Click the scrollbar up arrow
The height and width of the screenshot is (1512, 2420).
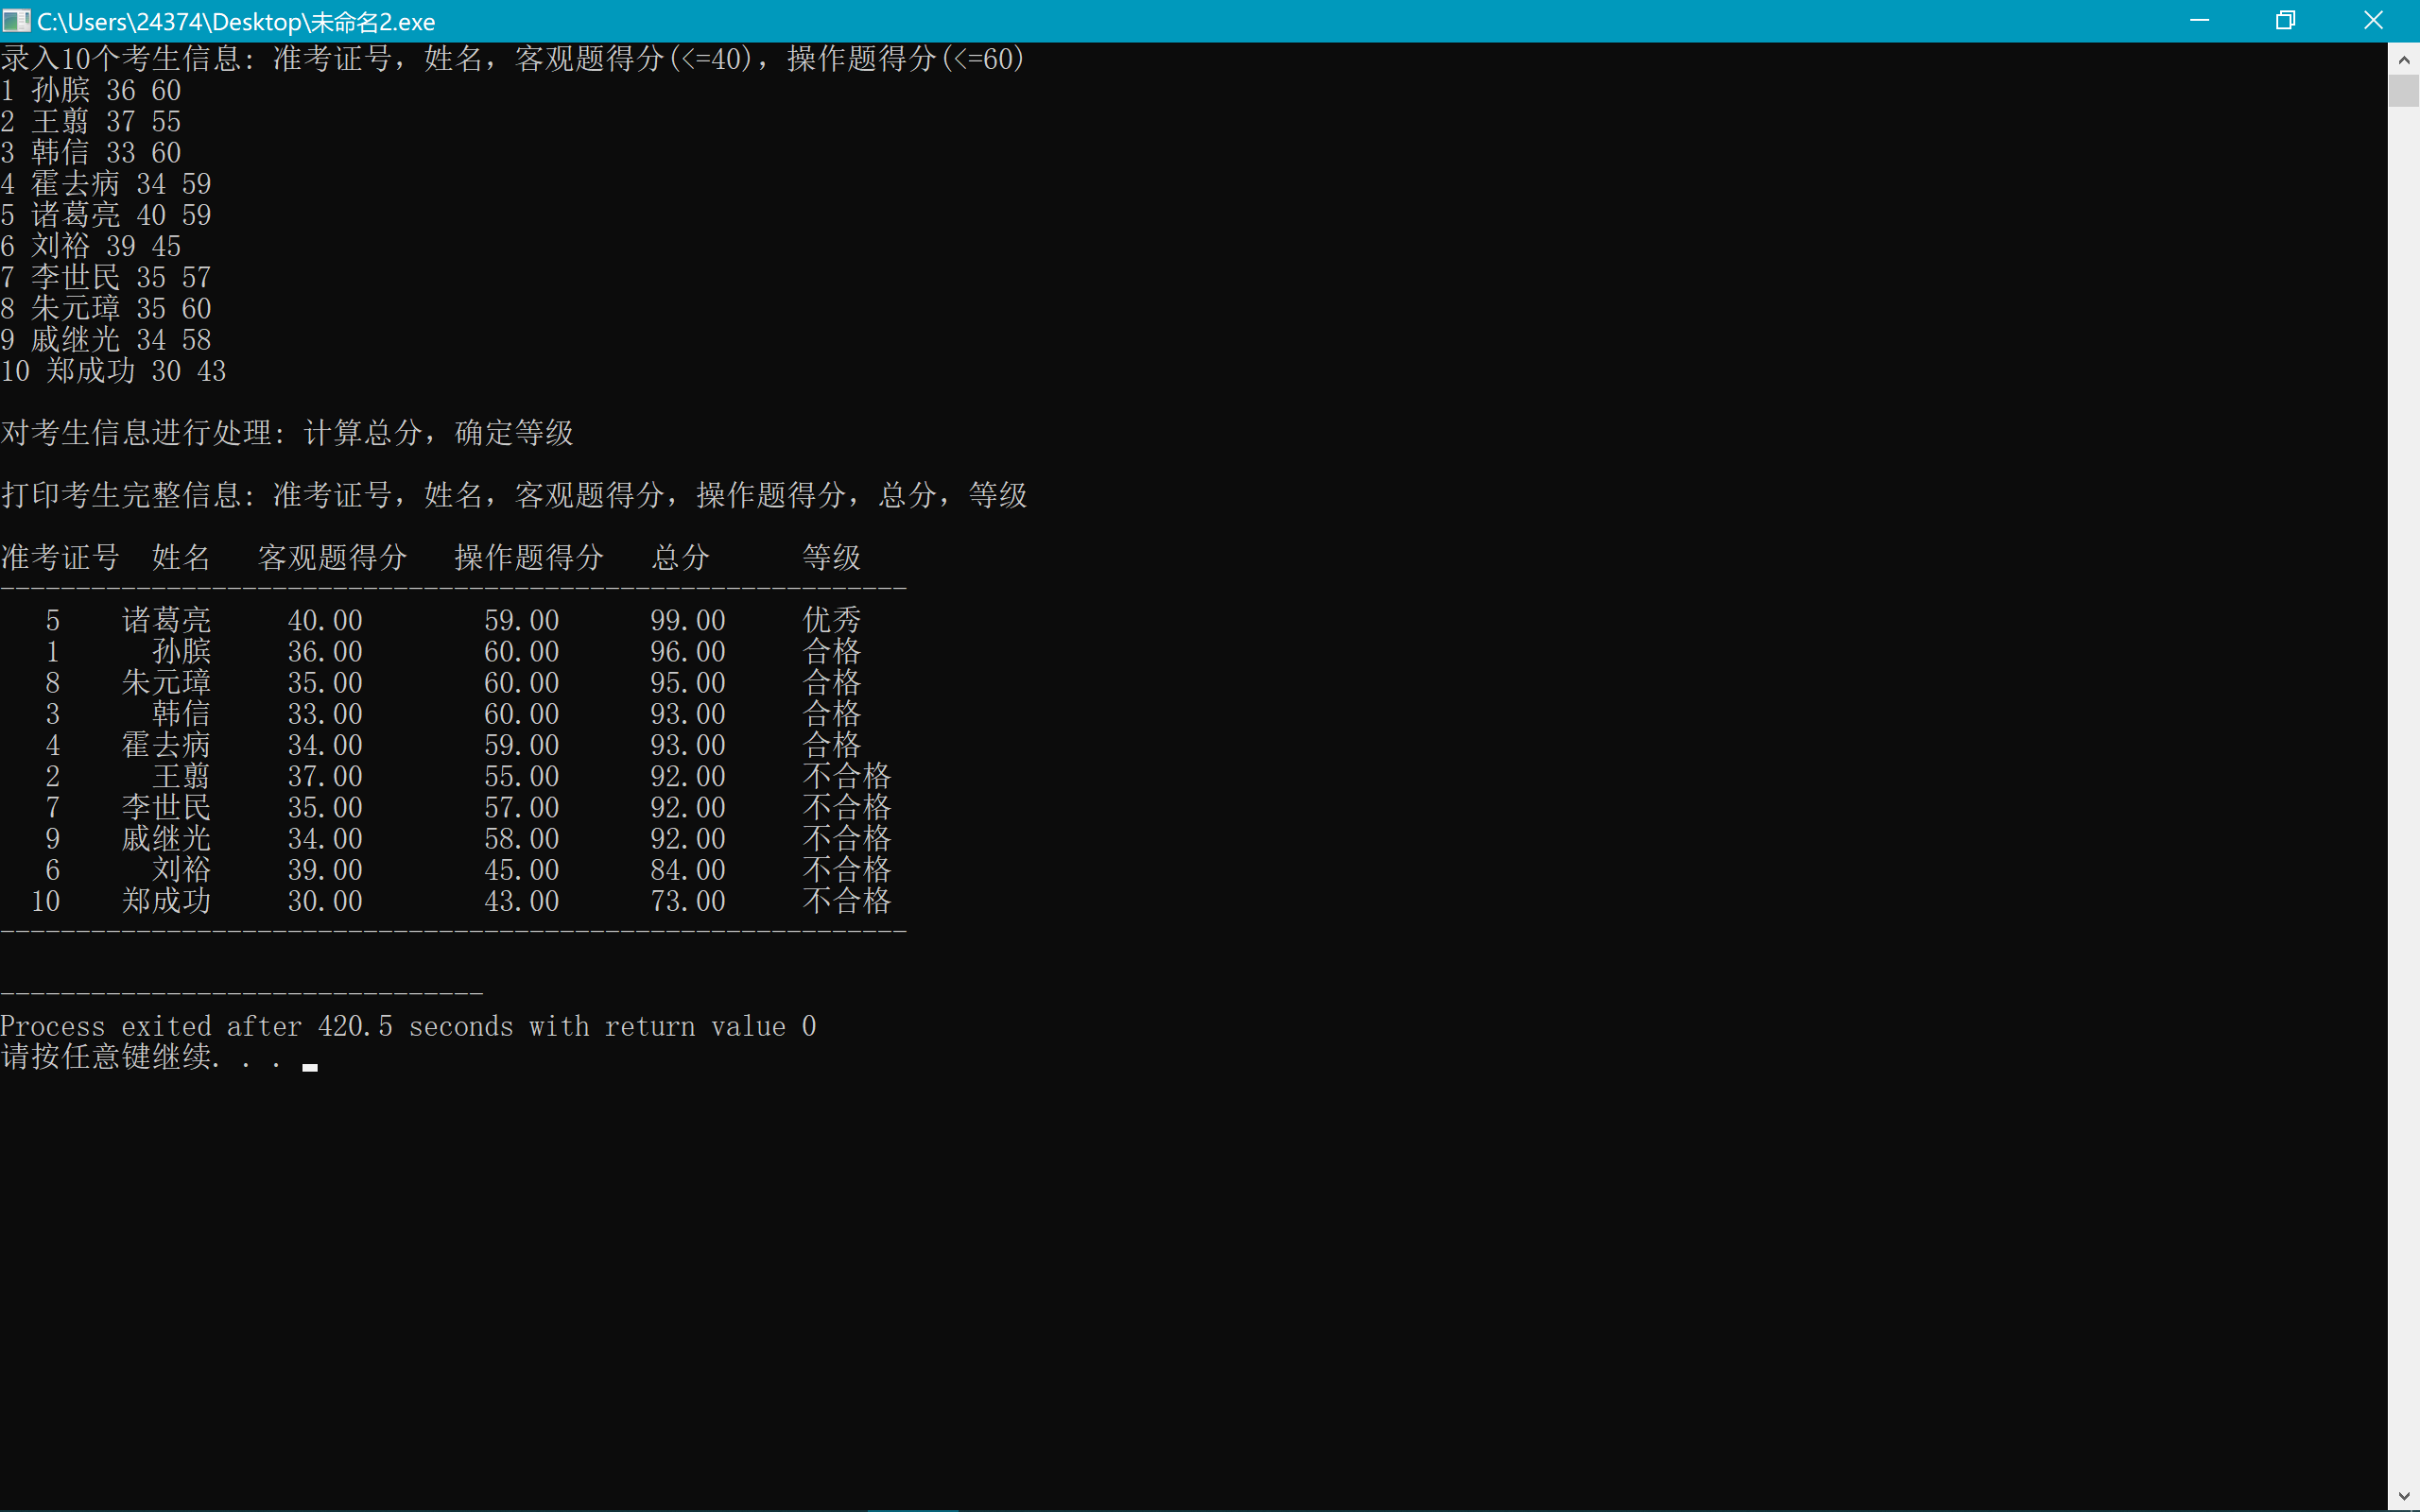coord(2403,60)
